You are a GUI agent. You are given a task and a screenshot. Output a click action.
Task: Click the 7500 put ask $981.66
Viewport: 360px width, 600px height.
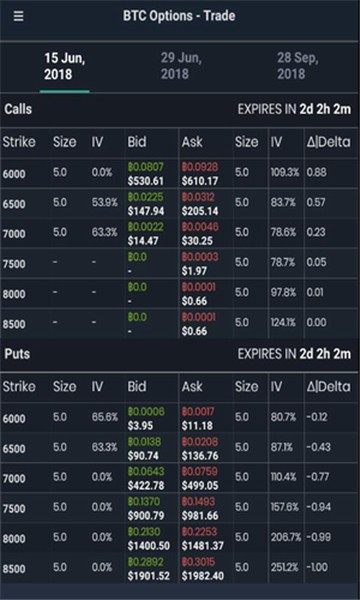200,516
